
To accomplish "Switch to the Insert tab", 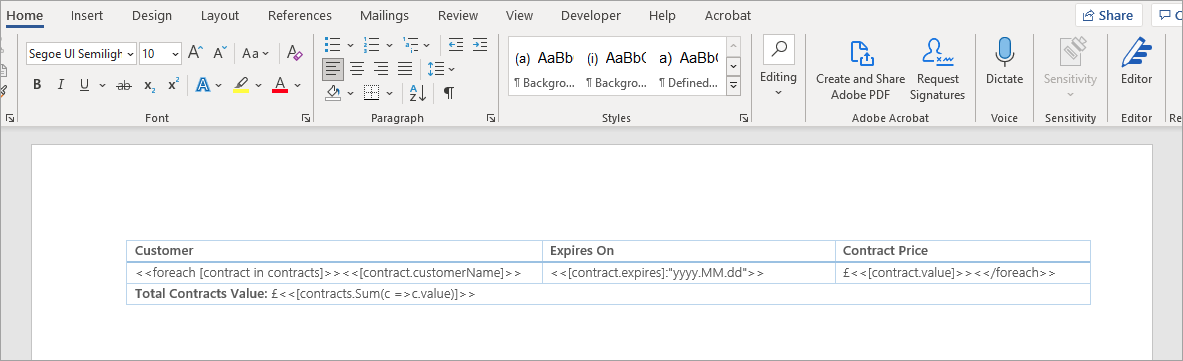I will (88, 15).
